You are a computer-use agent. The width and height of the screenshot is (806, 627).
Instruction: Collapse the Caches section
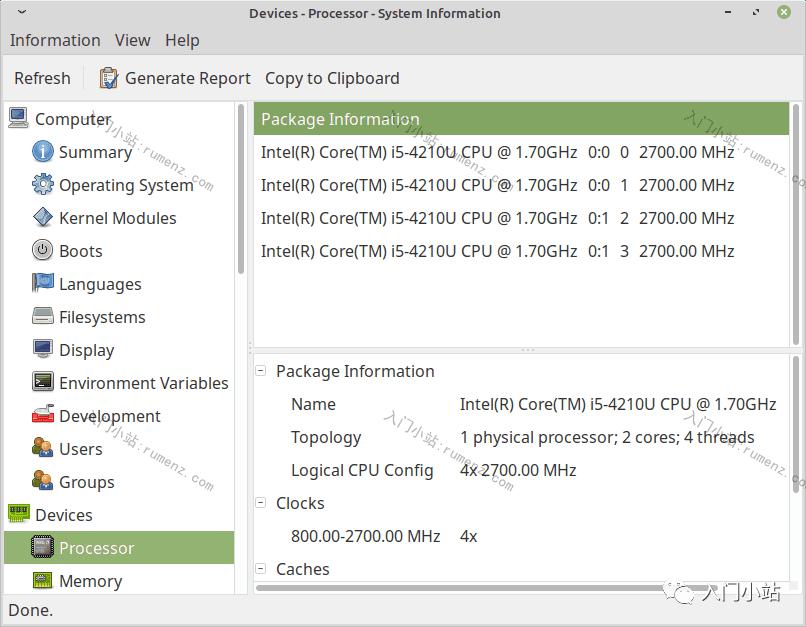pos(261,568)
